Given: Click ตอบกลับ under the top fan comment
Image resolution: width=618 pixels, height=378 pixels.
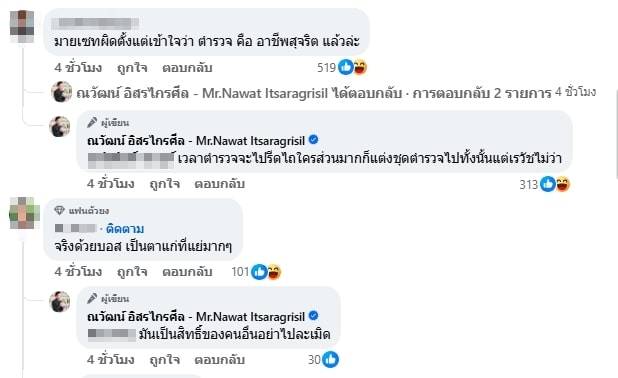Looking at the screenshot, I should click(187, 272).
